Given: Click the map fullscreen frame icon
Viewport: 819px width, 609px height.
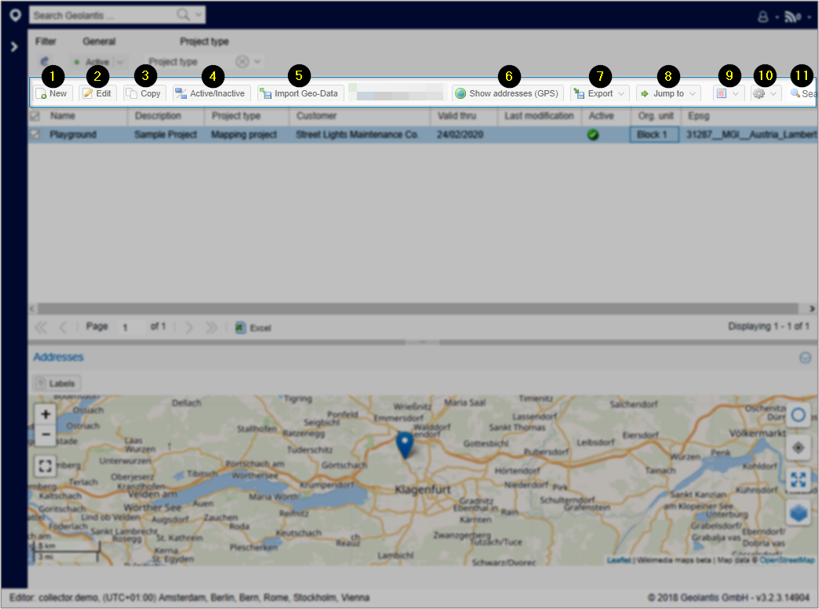Looking at the screenshot, I should click(x=45, y=465).
